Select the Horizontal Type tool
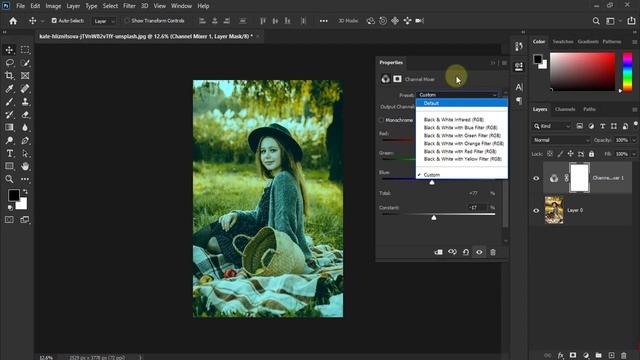 9,153
